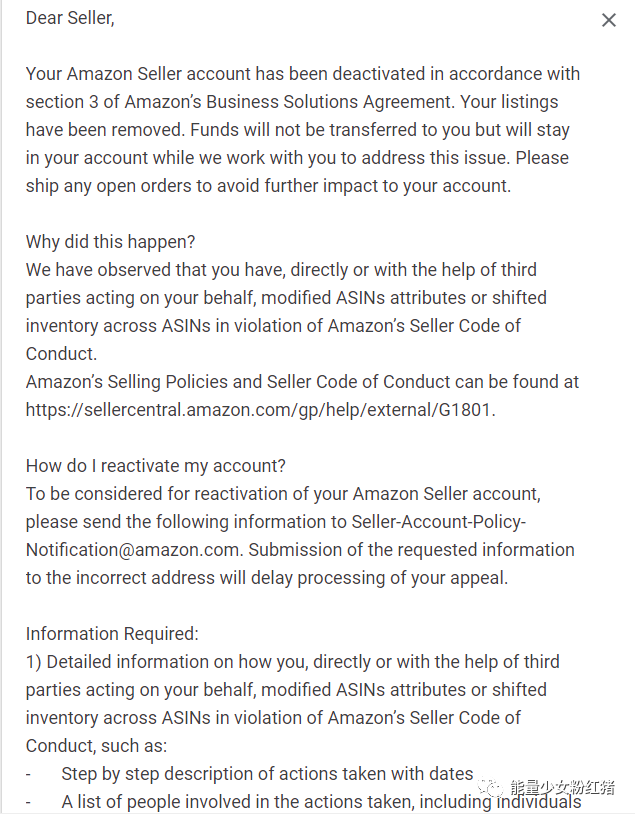Click the "1) Detailed information" list item

point(292,662)
